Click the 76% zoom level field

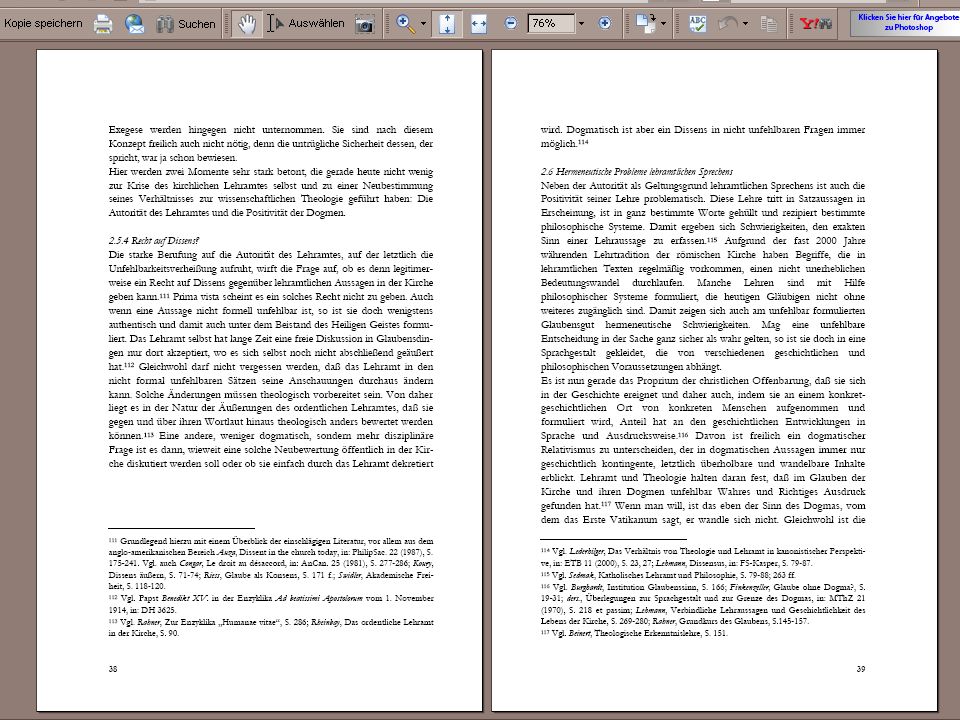[x=551, y=23]
